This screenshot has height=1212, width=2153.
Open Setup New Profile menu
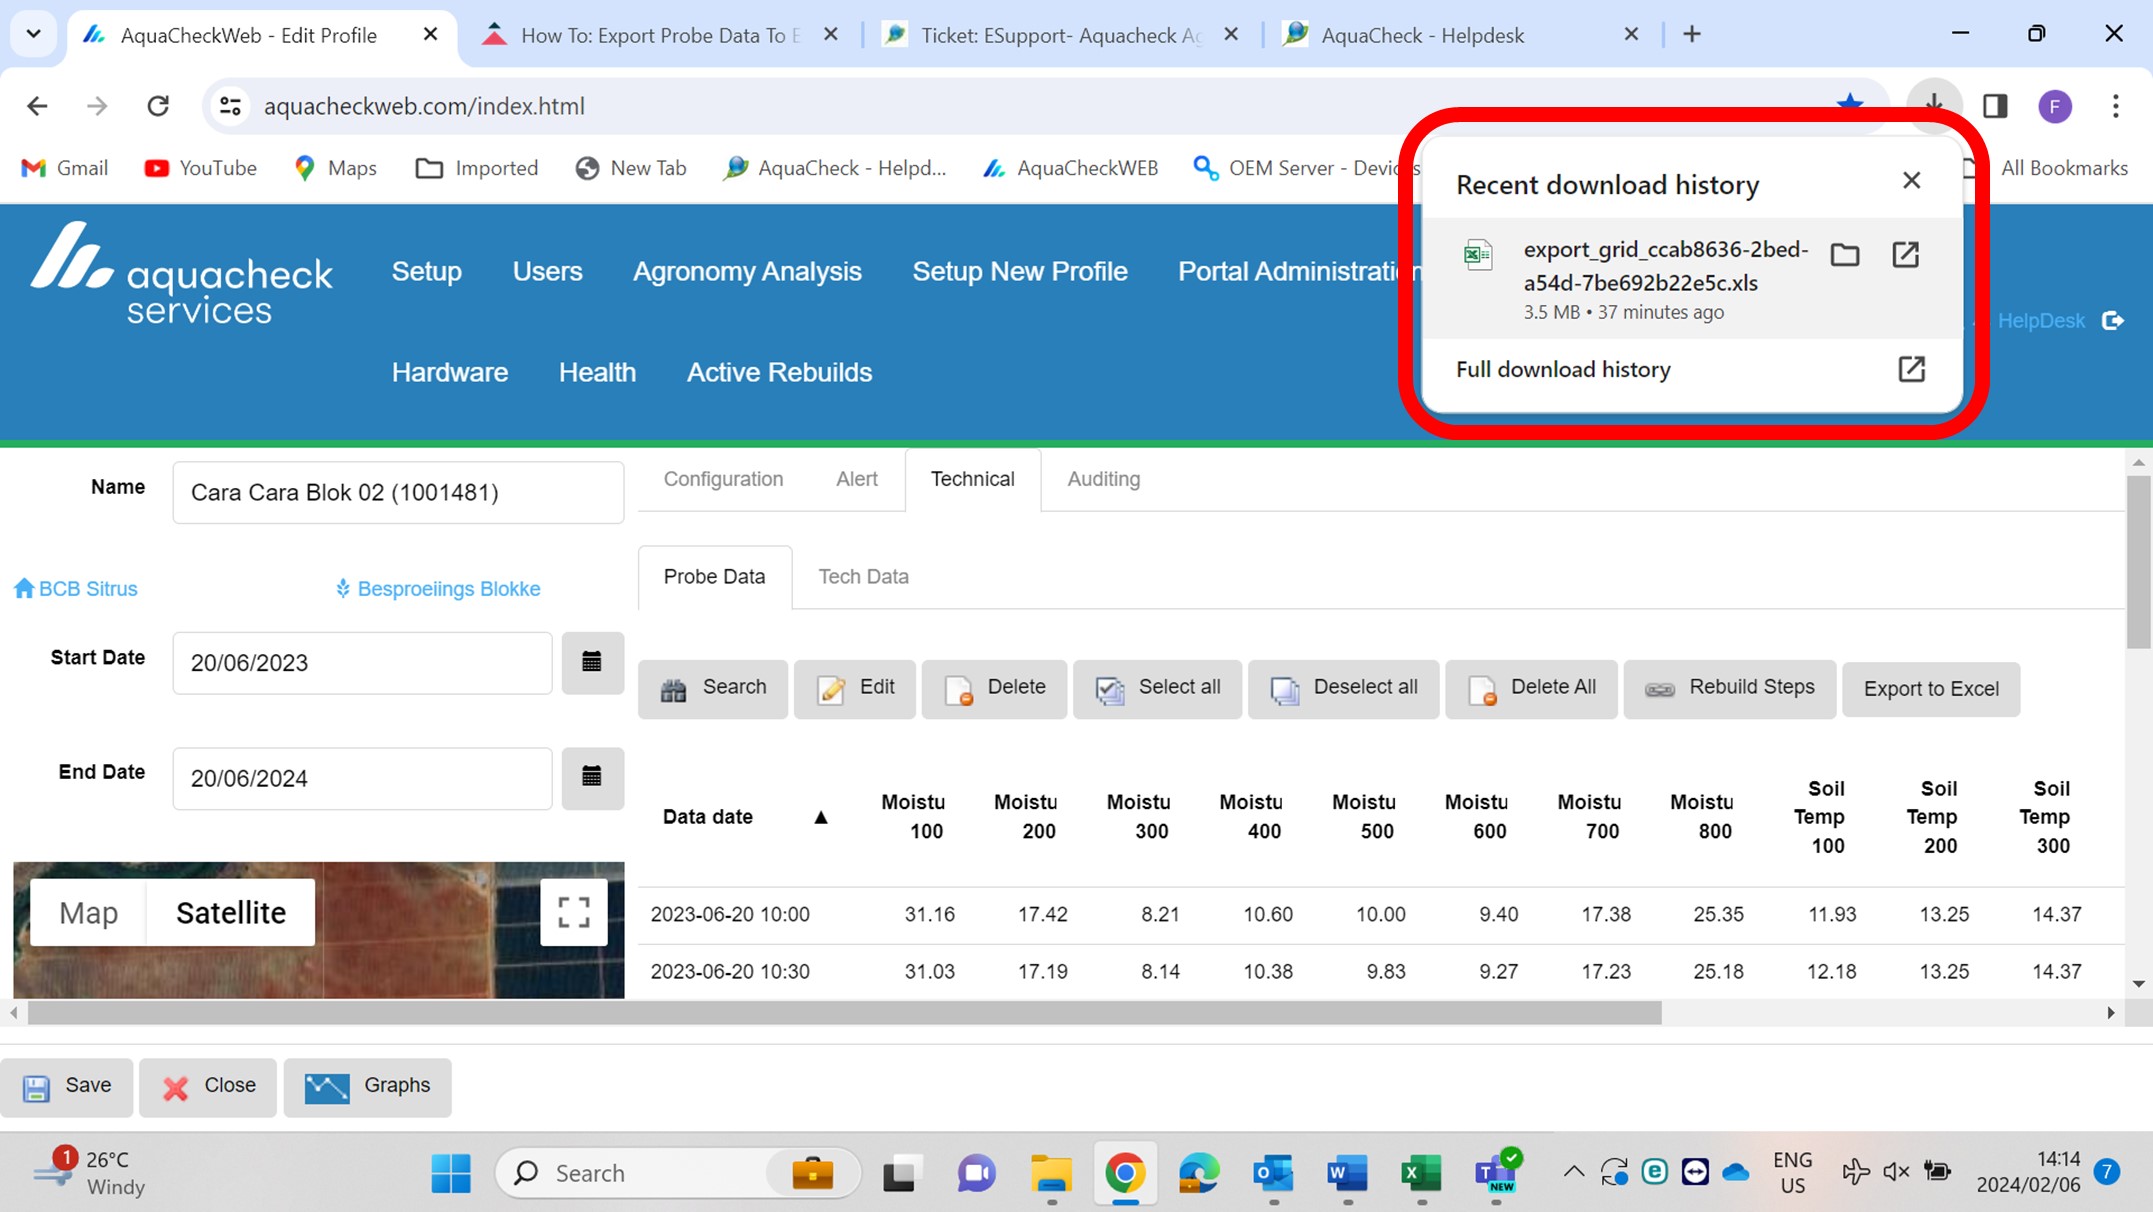pyautogui.click(x=1020, y=271)
